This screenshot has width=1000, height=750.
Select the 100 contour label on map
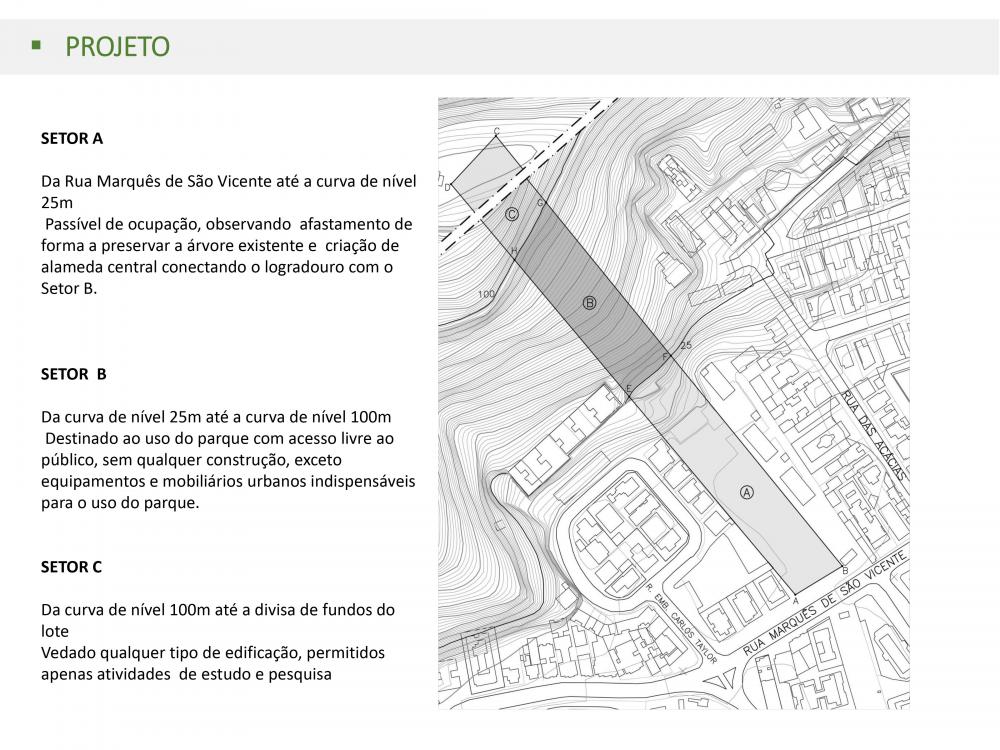click(x=487, y=294)
